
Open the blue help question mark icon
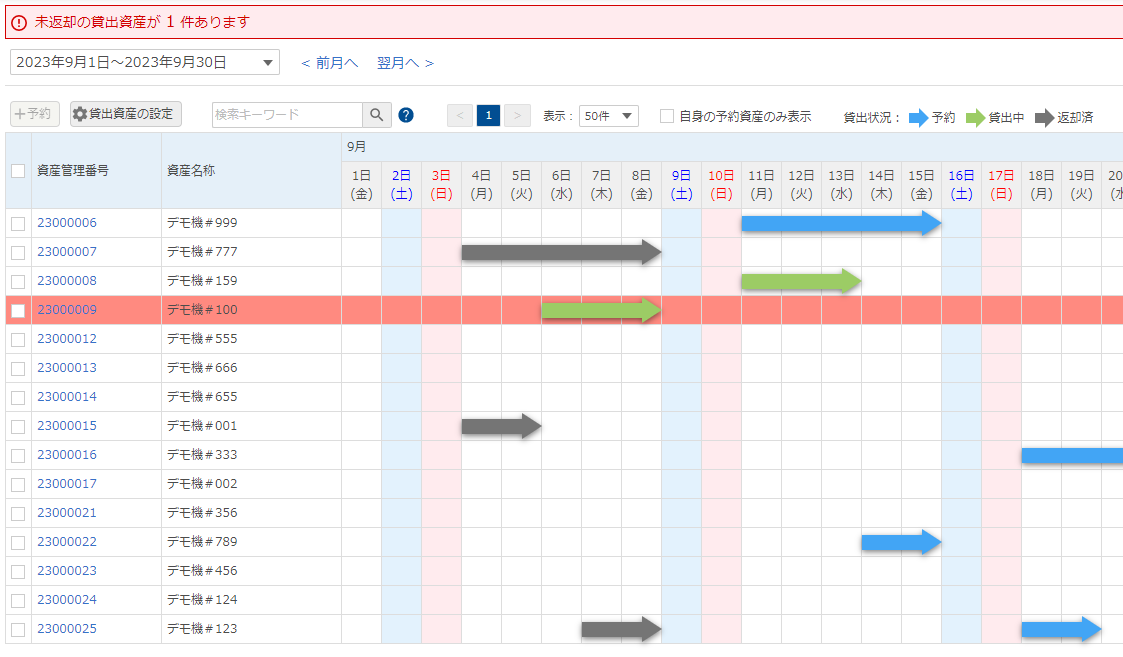pyautogui.click(x=406, y=115)
